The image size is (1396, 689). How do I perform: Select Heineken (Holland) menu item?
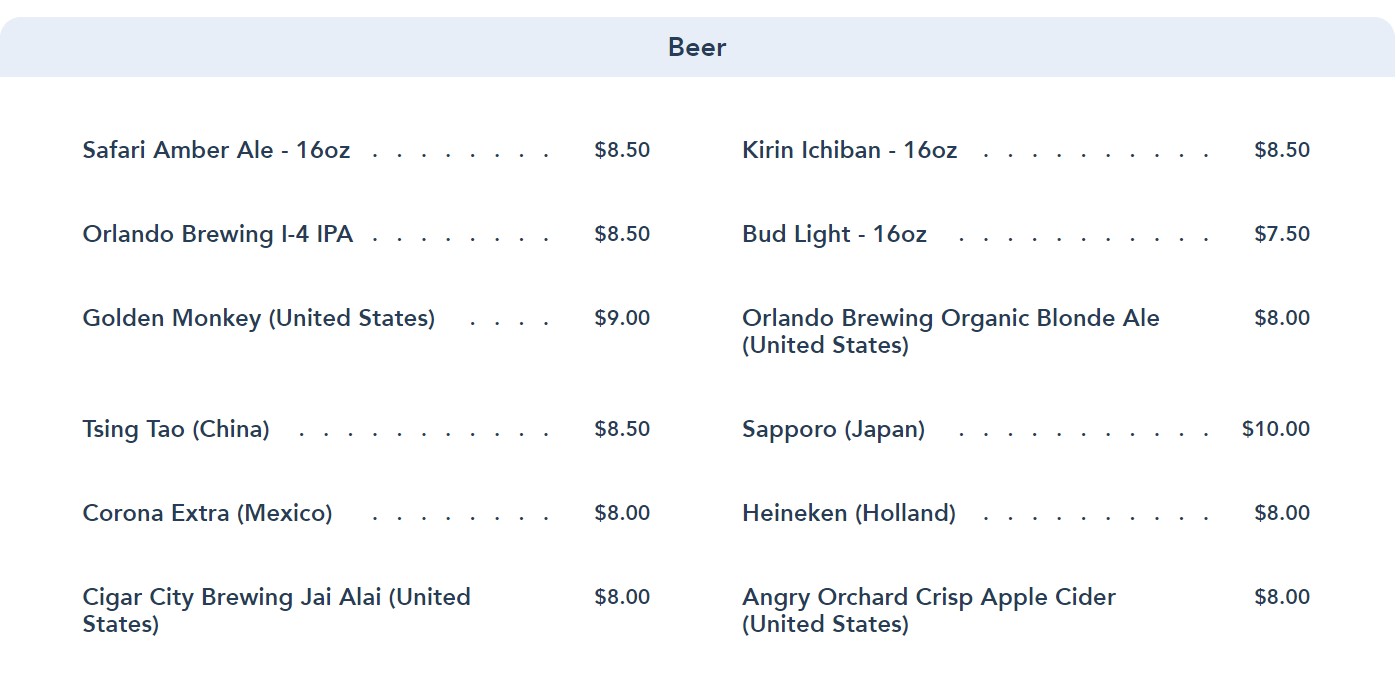(x=848, y=513)
